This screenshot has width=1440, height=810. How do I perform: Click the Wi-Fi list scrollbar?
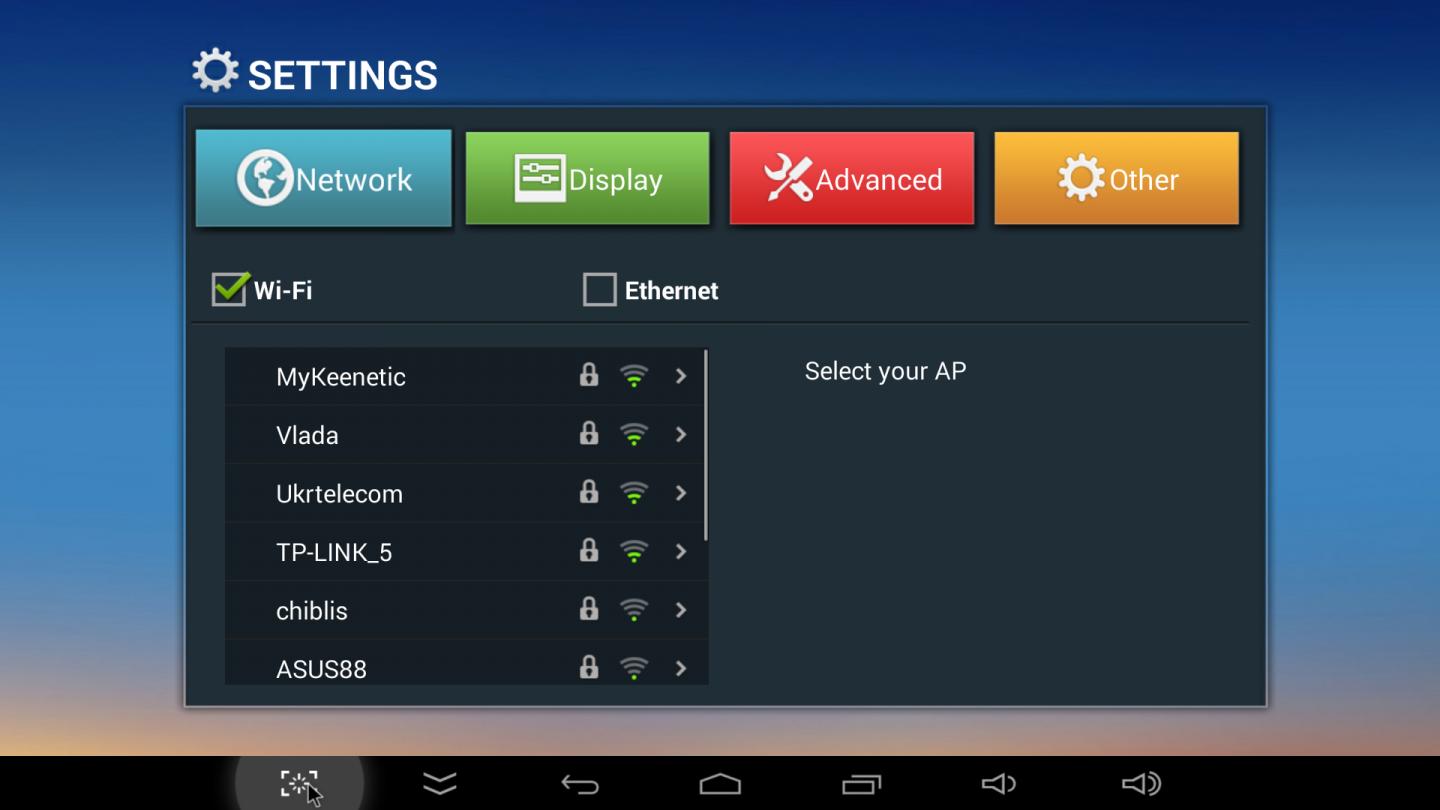point(706,445)
